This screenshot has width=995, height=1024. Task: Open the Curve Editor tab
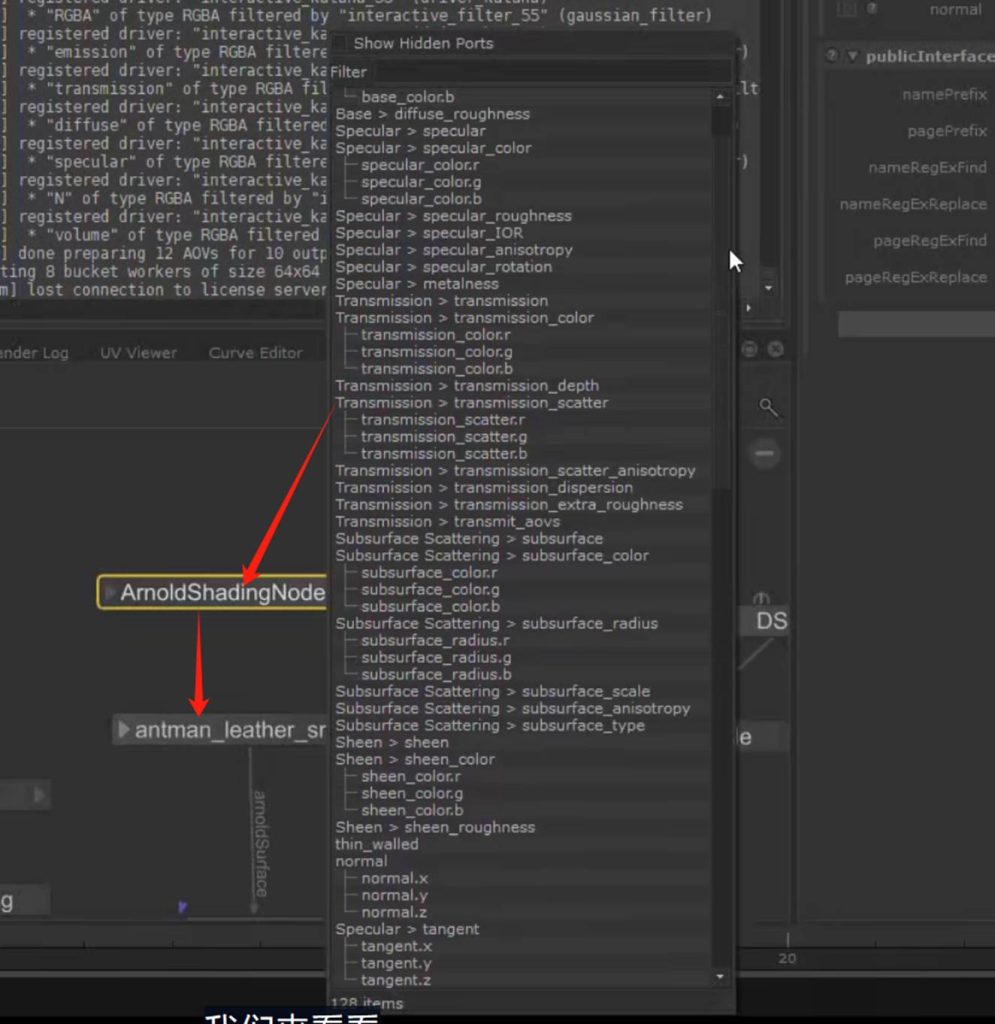point(255,353)
